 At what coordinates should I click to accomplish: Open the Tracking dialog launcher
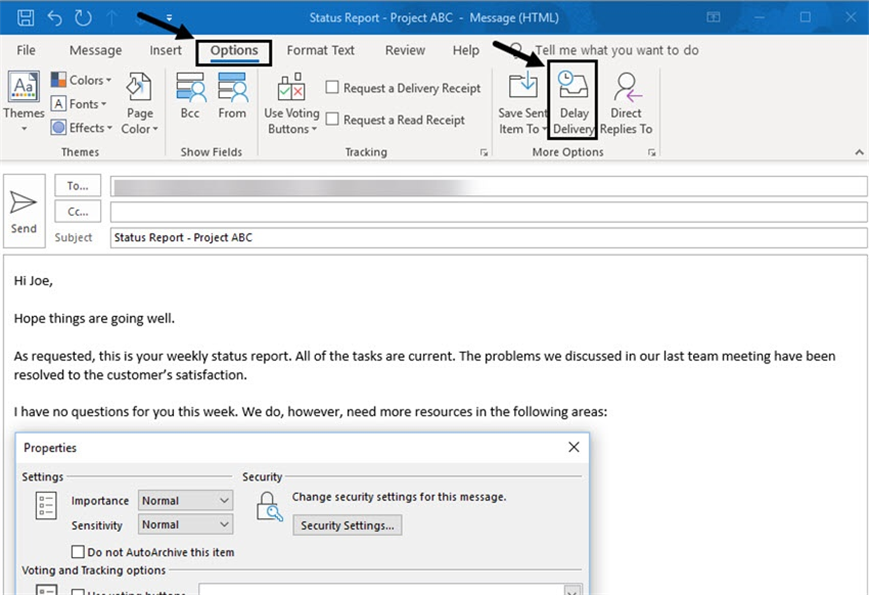[484, 152]
